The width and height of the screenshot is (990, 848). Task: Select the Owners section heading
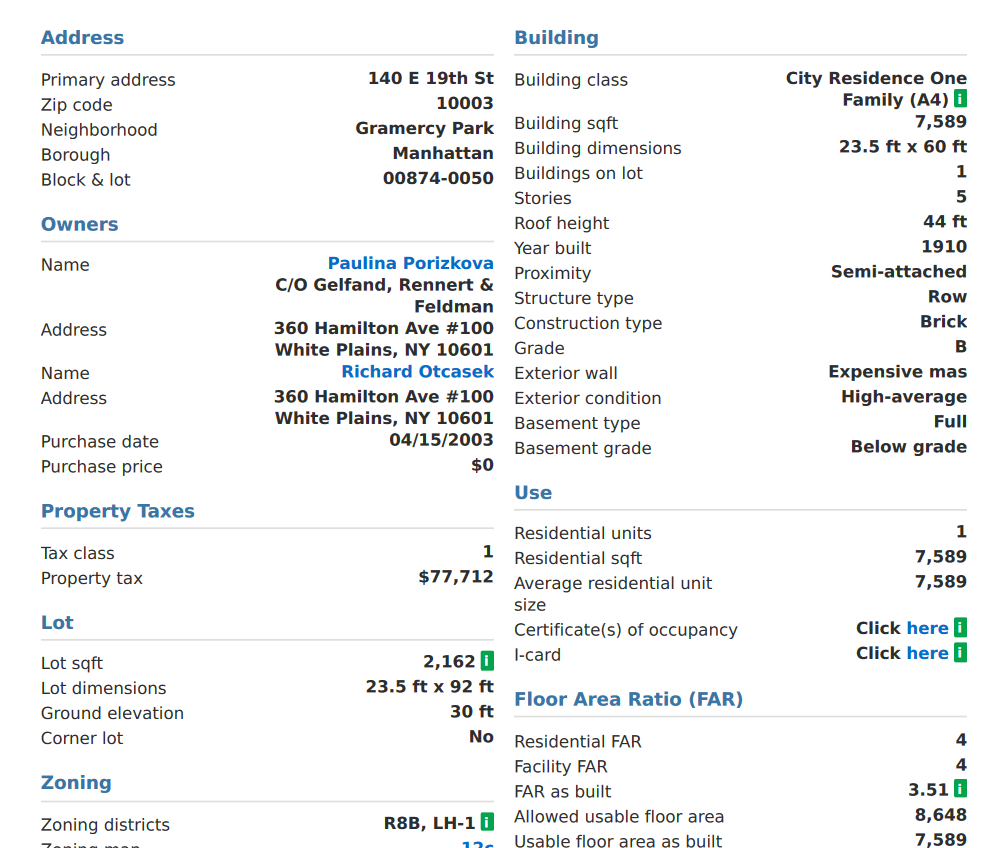tap(79, 224)
